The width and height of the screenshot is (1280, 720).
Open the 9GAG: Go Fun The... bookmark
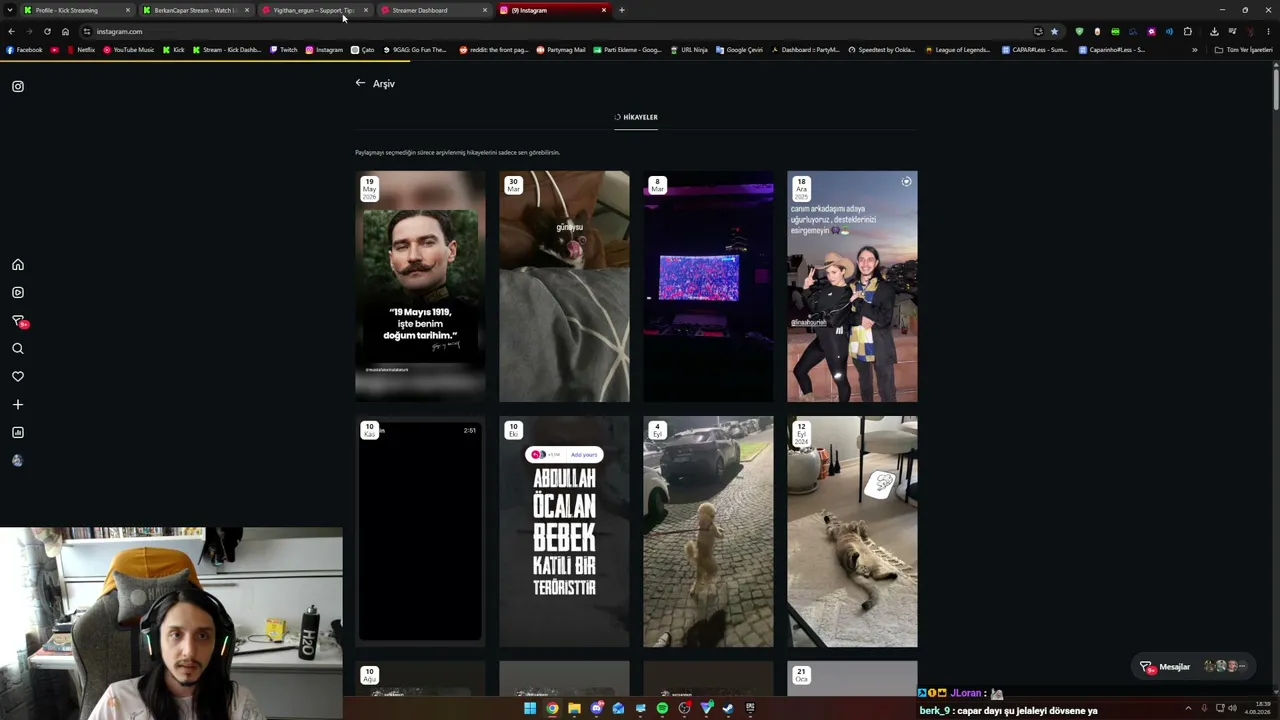413,50
